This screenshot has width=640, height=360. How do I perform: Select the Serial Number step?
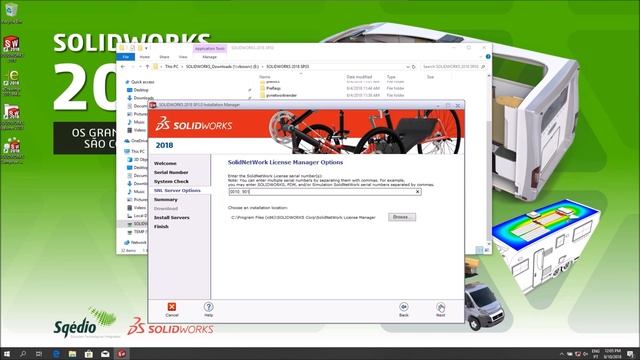(171, 172)
